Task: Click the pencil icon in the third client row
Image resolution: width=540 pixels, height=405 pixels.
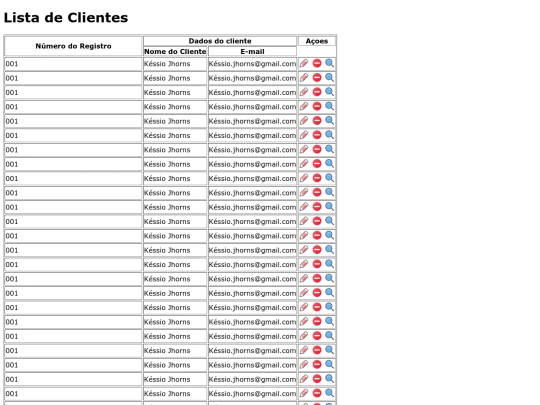Action: pyautogui.click(x=304, y=92)
